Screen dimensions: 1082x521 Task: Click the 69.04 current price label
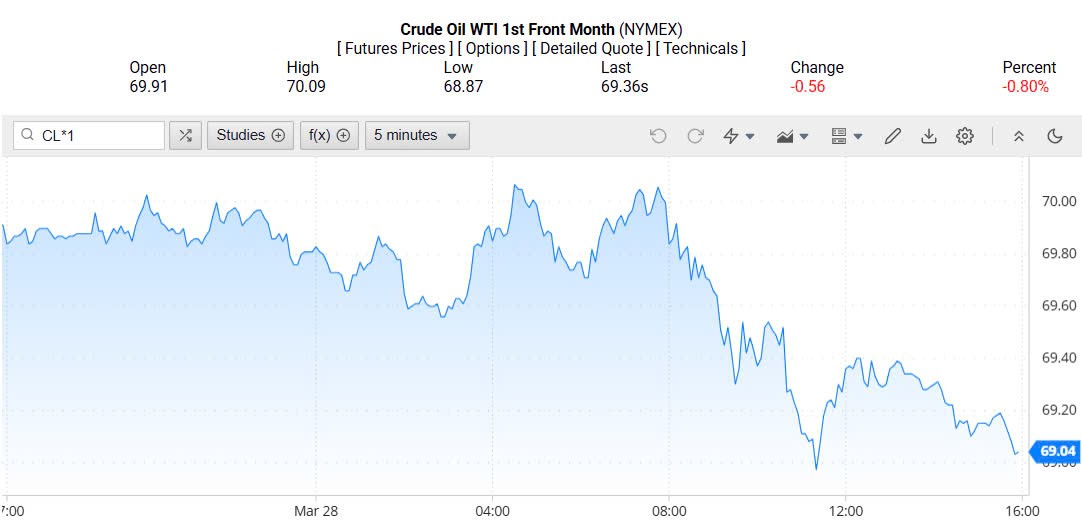click(1057, 452)
